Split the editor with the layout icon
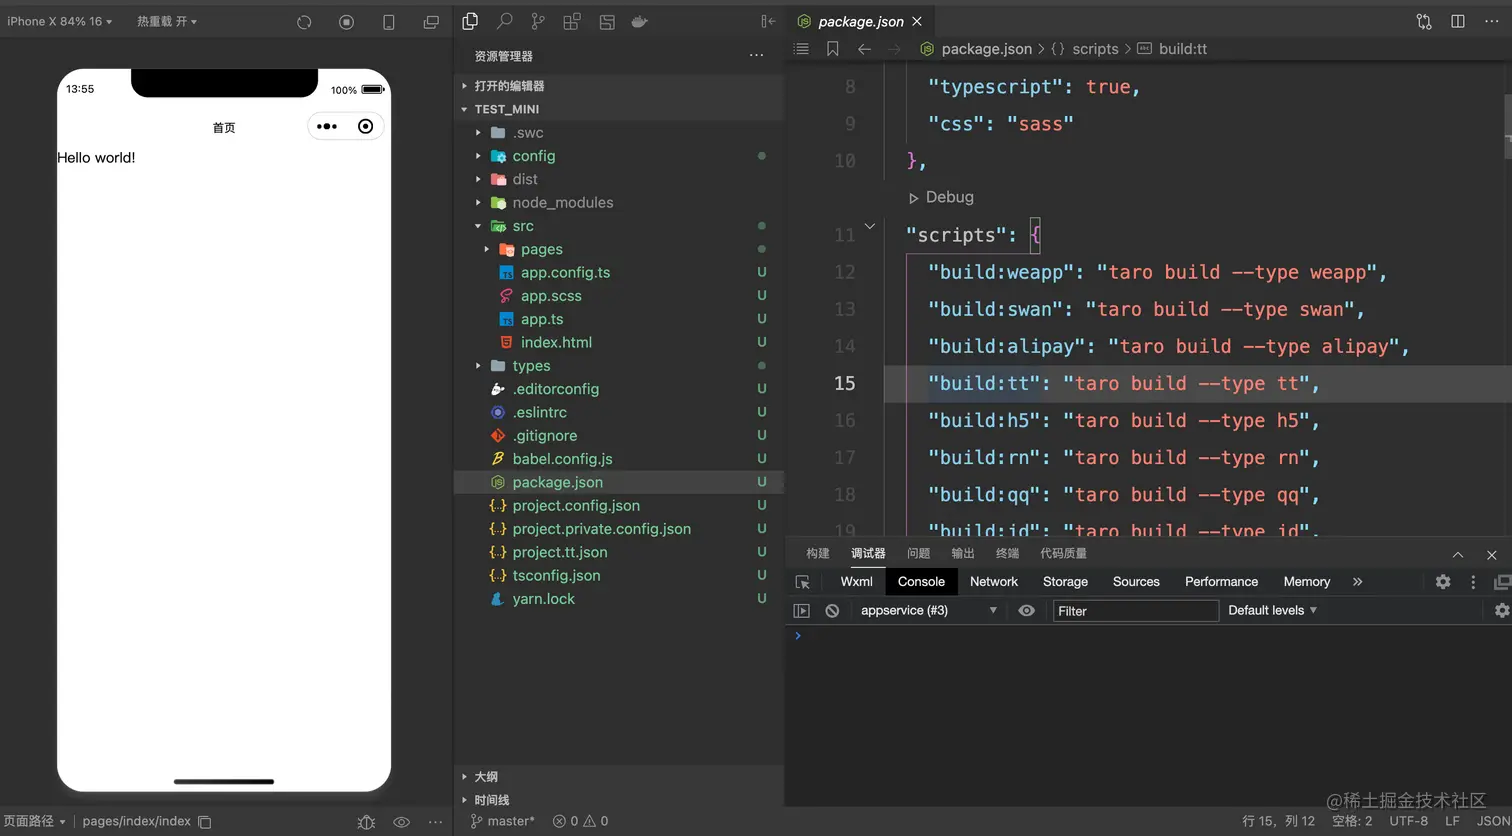This screenshot has height=836, width=1512. [x=1458, y=21]
